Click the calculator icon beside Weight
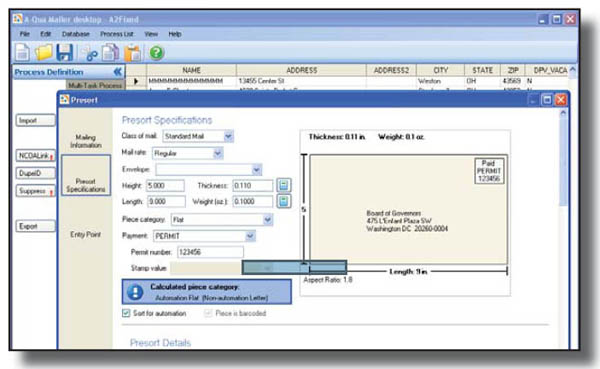The width and height of the screenshot is (600, 369). point(284,201)
